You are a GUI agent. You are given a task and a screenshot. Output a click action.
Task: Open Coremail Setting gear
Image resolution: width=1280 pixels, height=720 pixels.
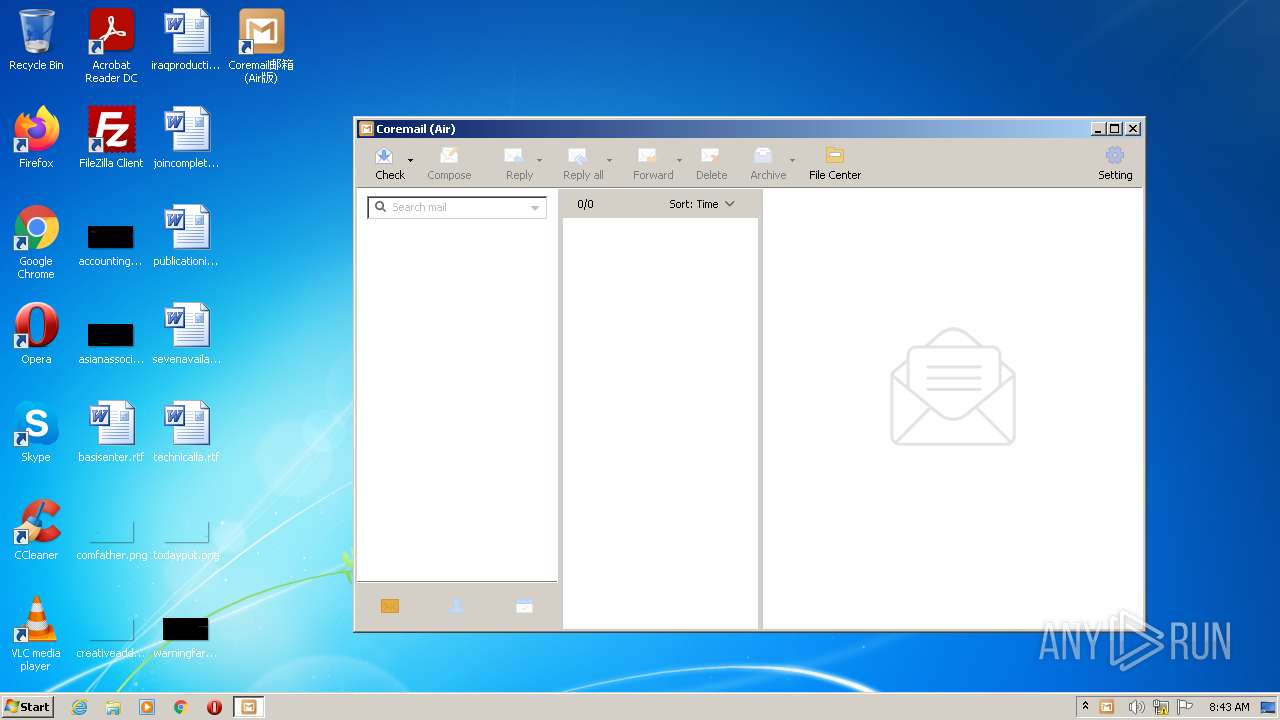click(1115, 164)
